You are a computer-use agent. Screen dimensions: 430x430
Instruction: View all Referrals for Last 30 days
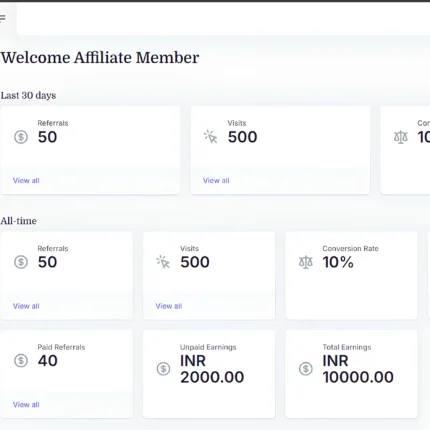pyautogui.click(x=26, y=180)
